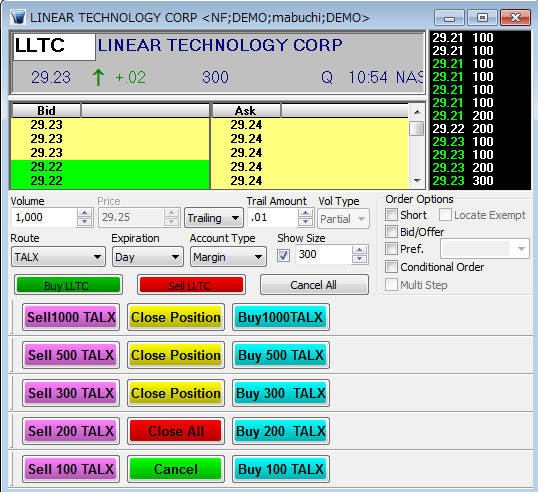Click the Show Size field 300

324,254
